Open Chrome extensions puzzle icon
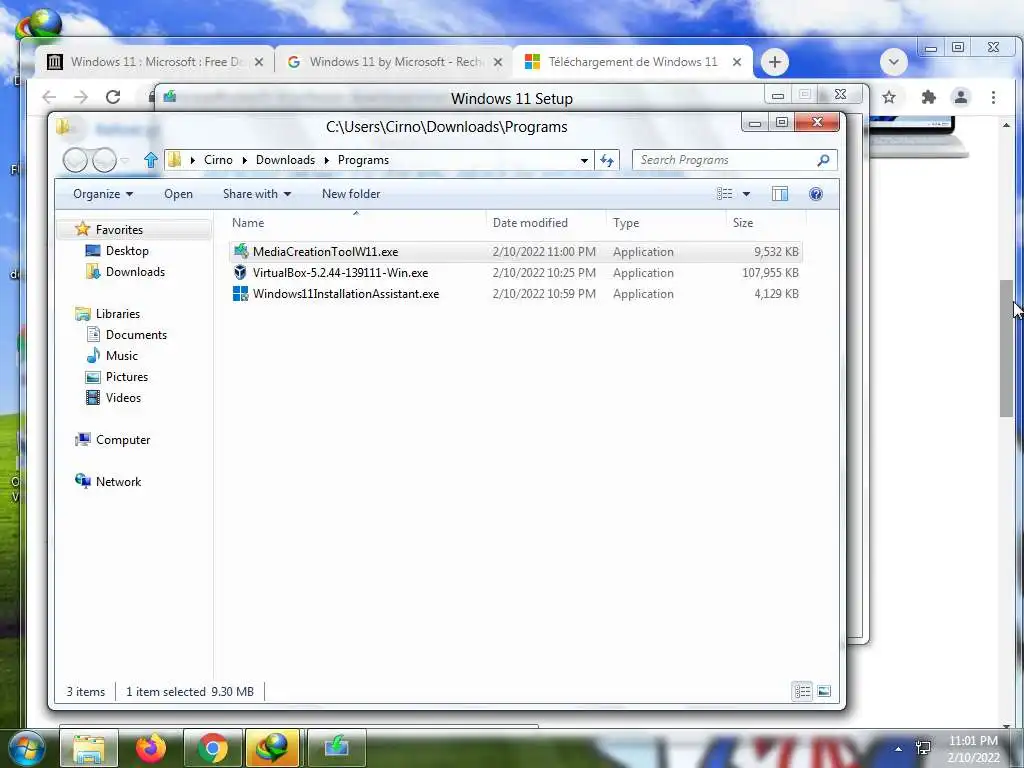The image size is (1024, 768). [928, 97]
